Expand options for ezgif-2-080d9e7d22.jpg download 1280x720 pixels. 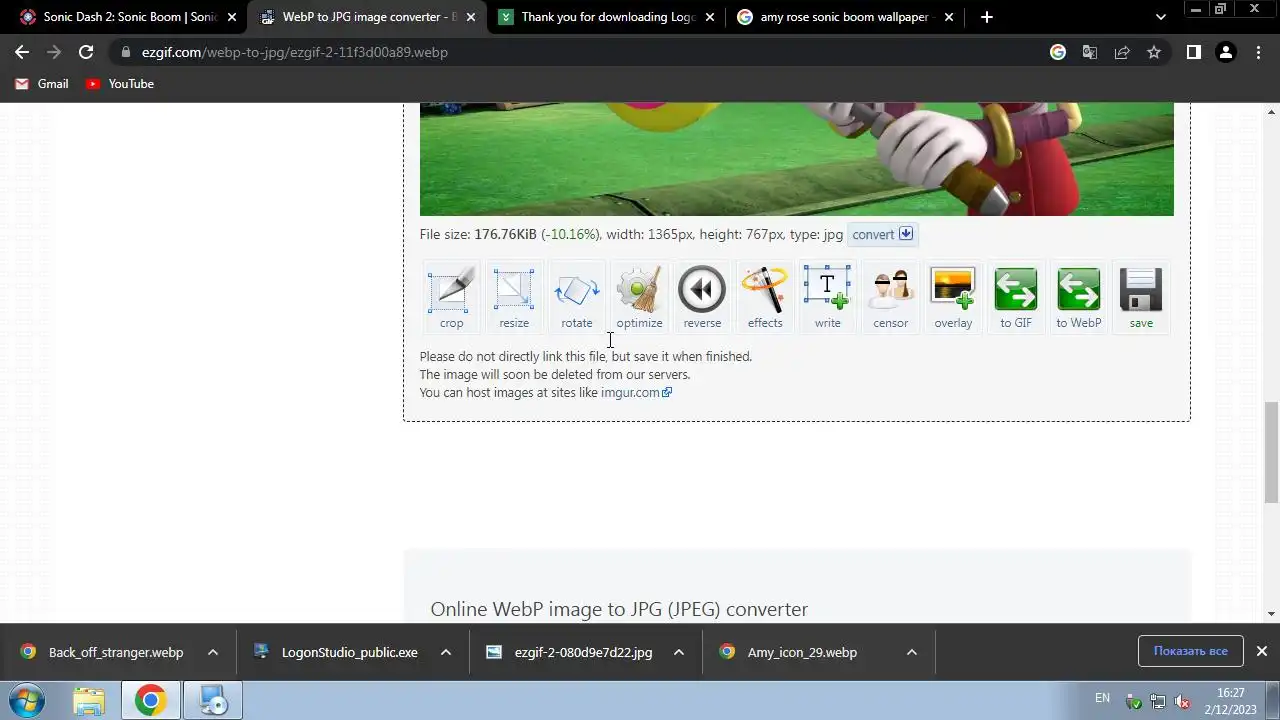(x=679, y=652)
